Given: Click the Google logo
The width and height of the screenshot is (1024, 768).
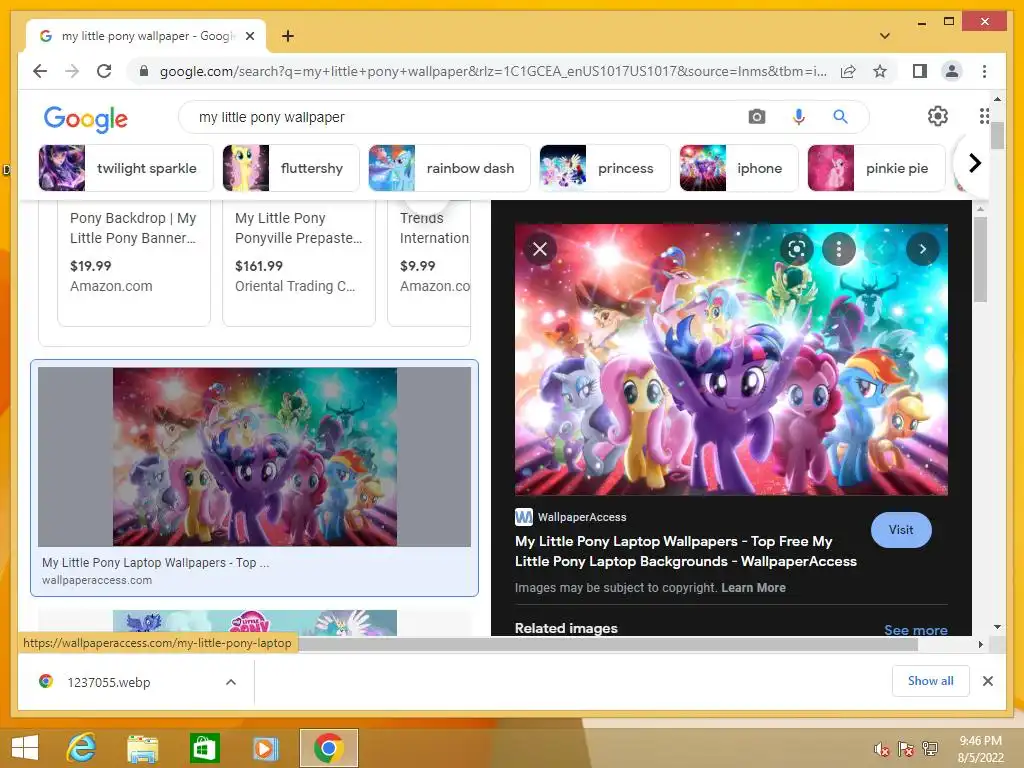Looking at the screenshot, I should point(86,118).
